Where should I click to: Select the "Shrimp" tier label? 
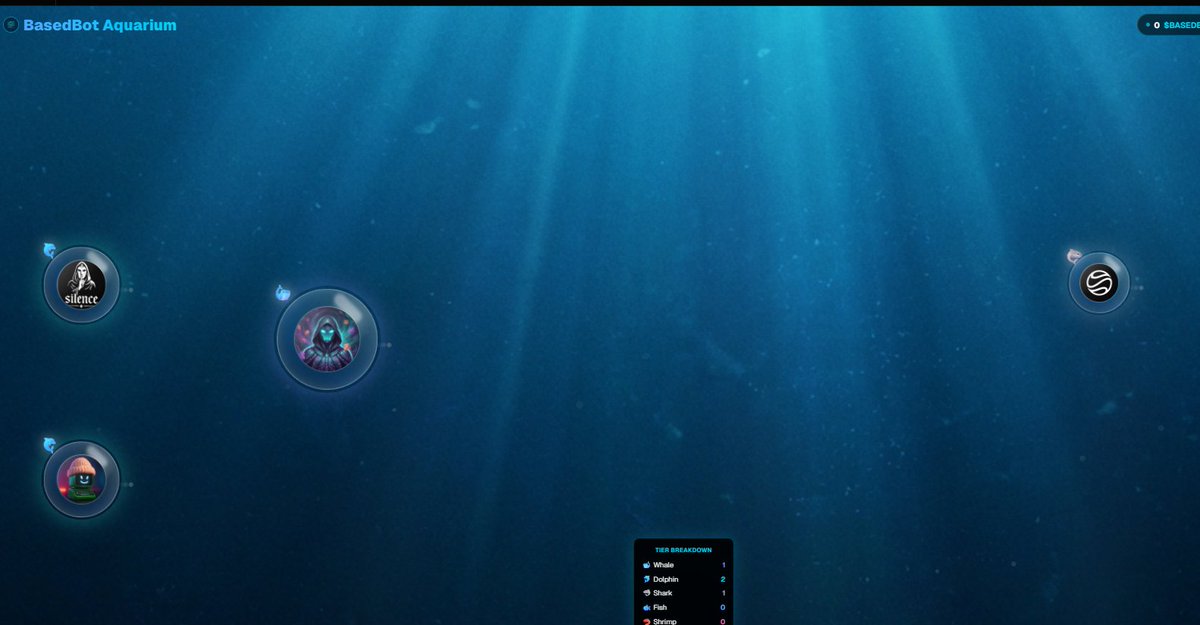(x=665, y=621)
